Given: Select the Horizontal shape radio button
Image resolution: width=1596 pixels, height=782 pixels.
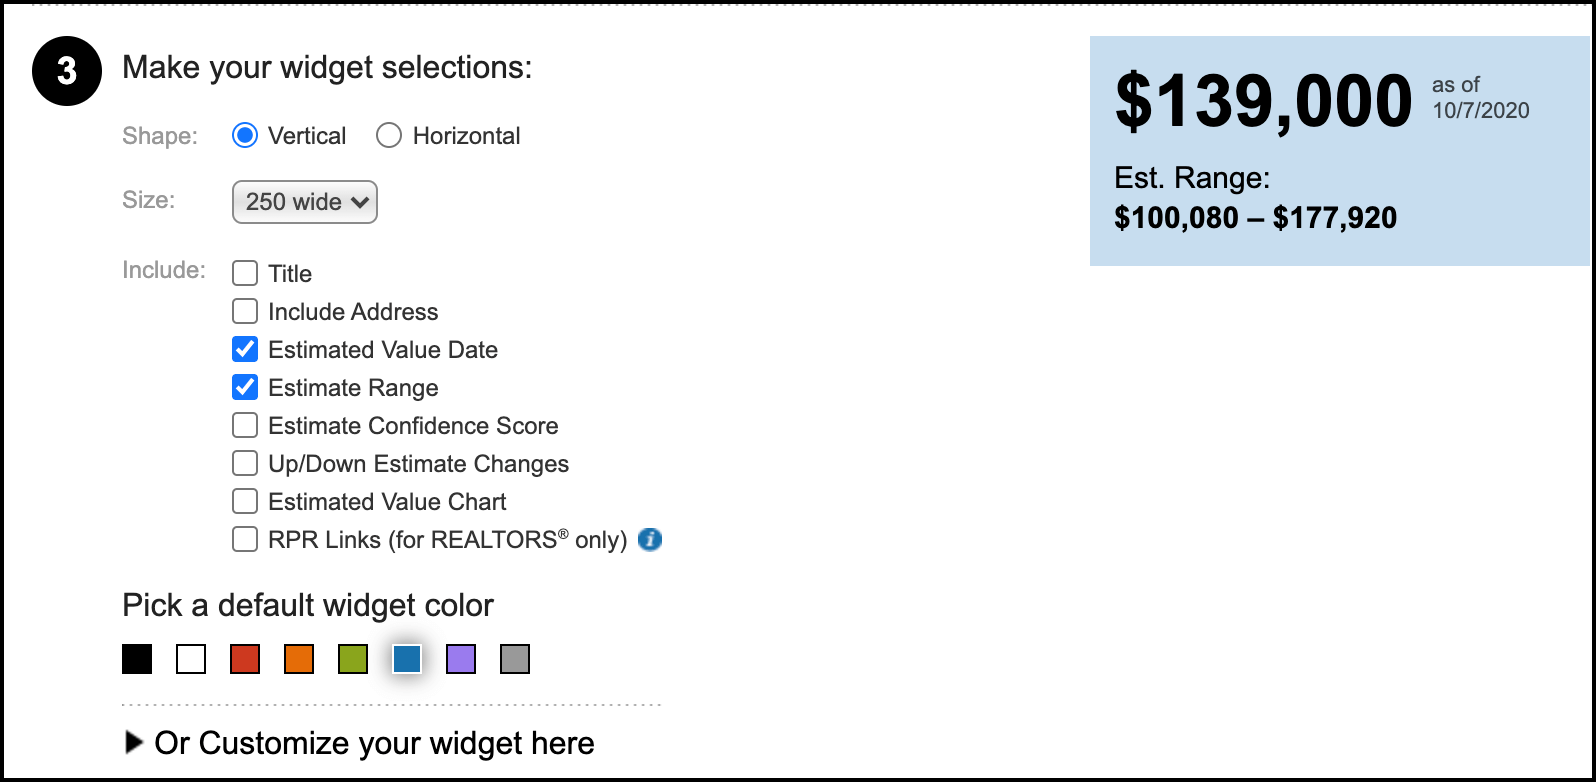Looking at the screenshot, I should 389,136.
